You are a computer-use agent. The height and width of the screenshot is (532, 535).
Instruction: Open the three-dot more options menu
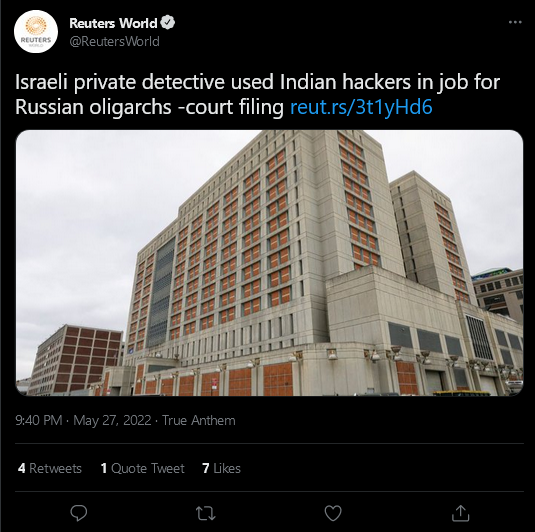point(515,23)
